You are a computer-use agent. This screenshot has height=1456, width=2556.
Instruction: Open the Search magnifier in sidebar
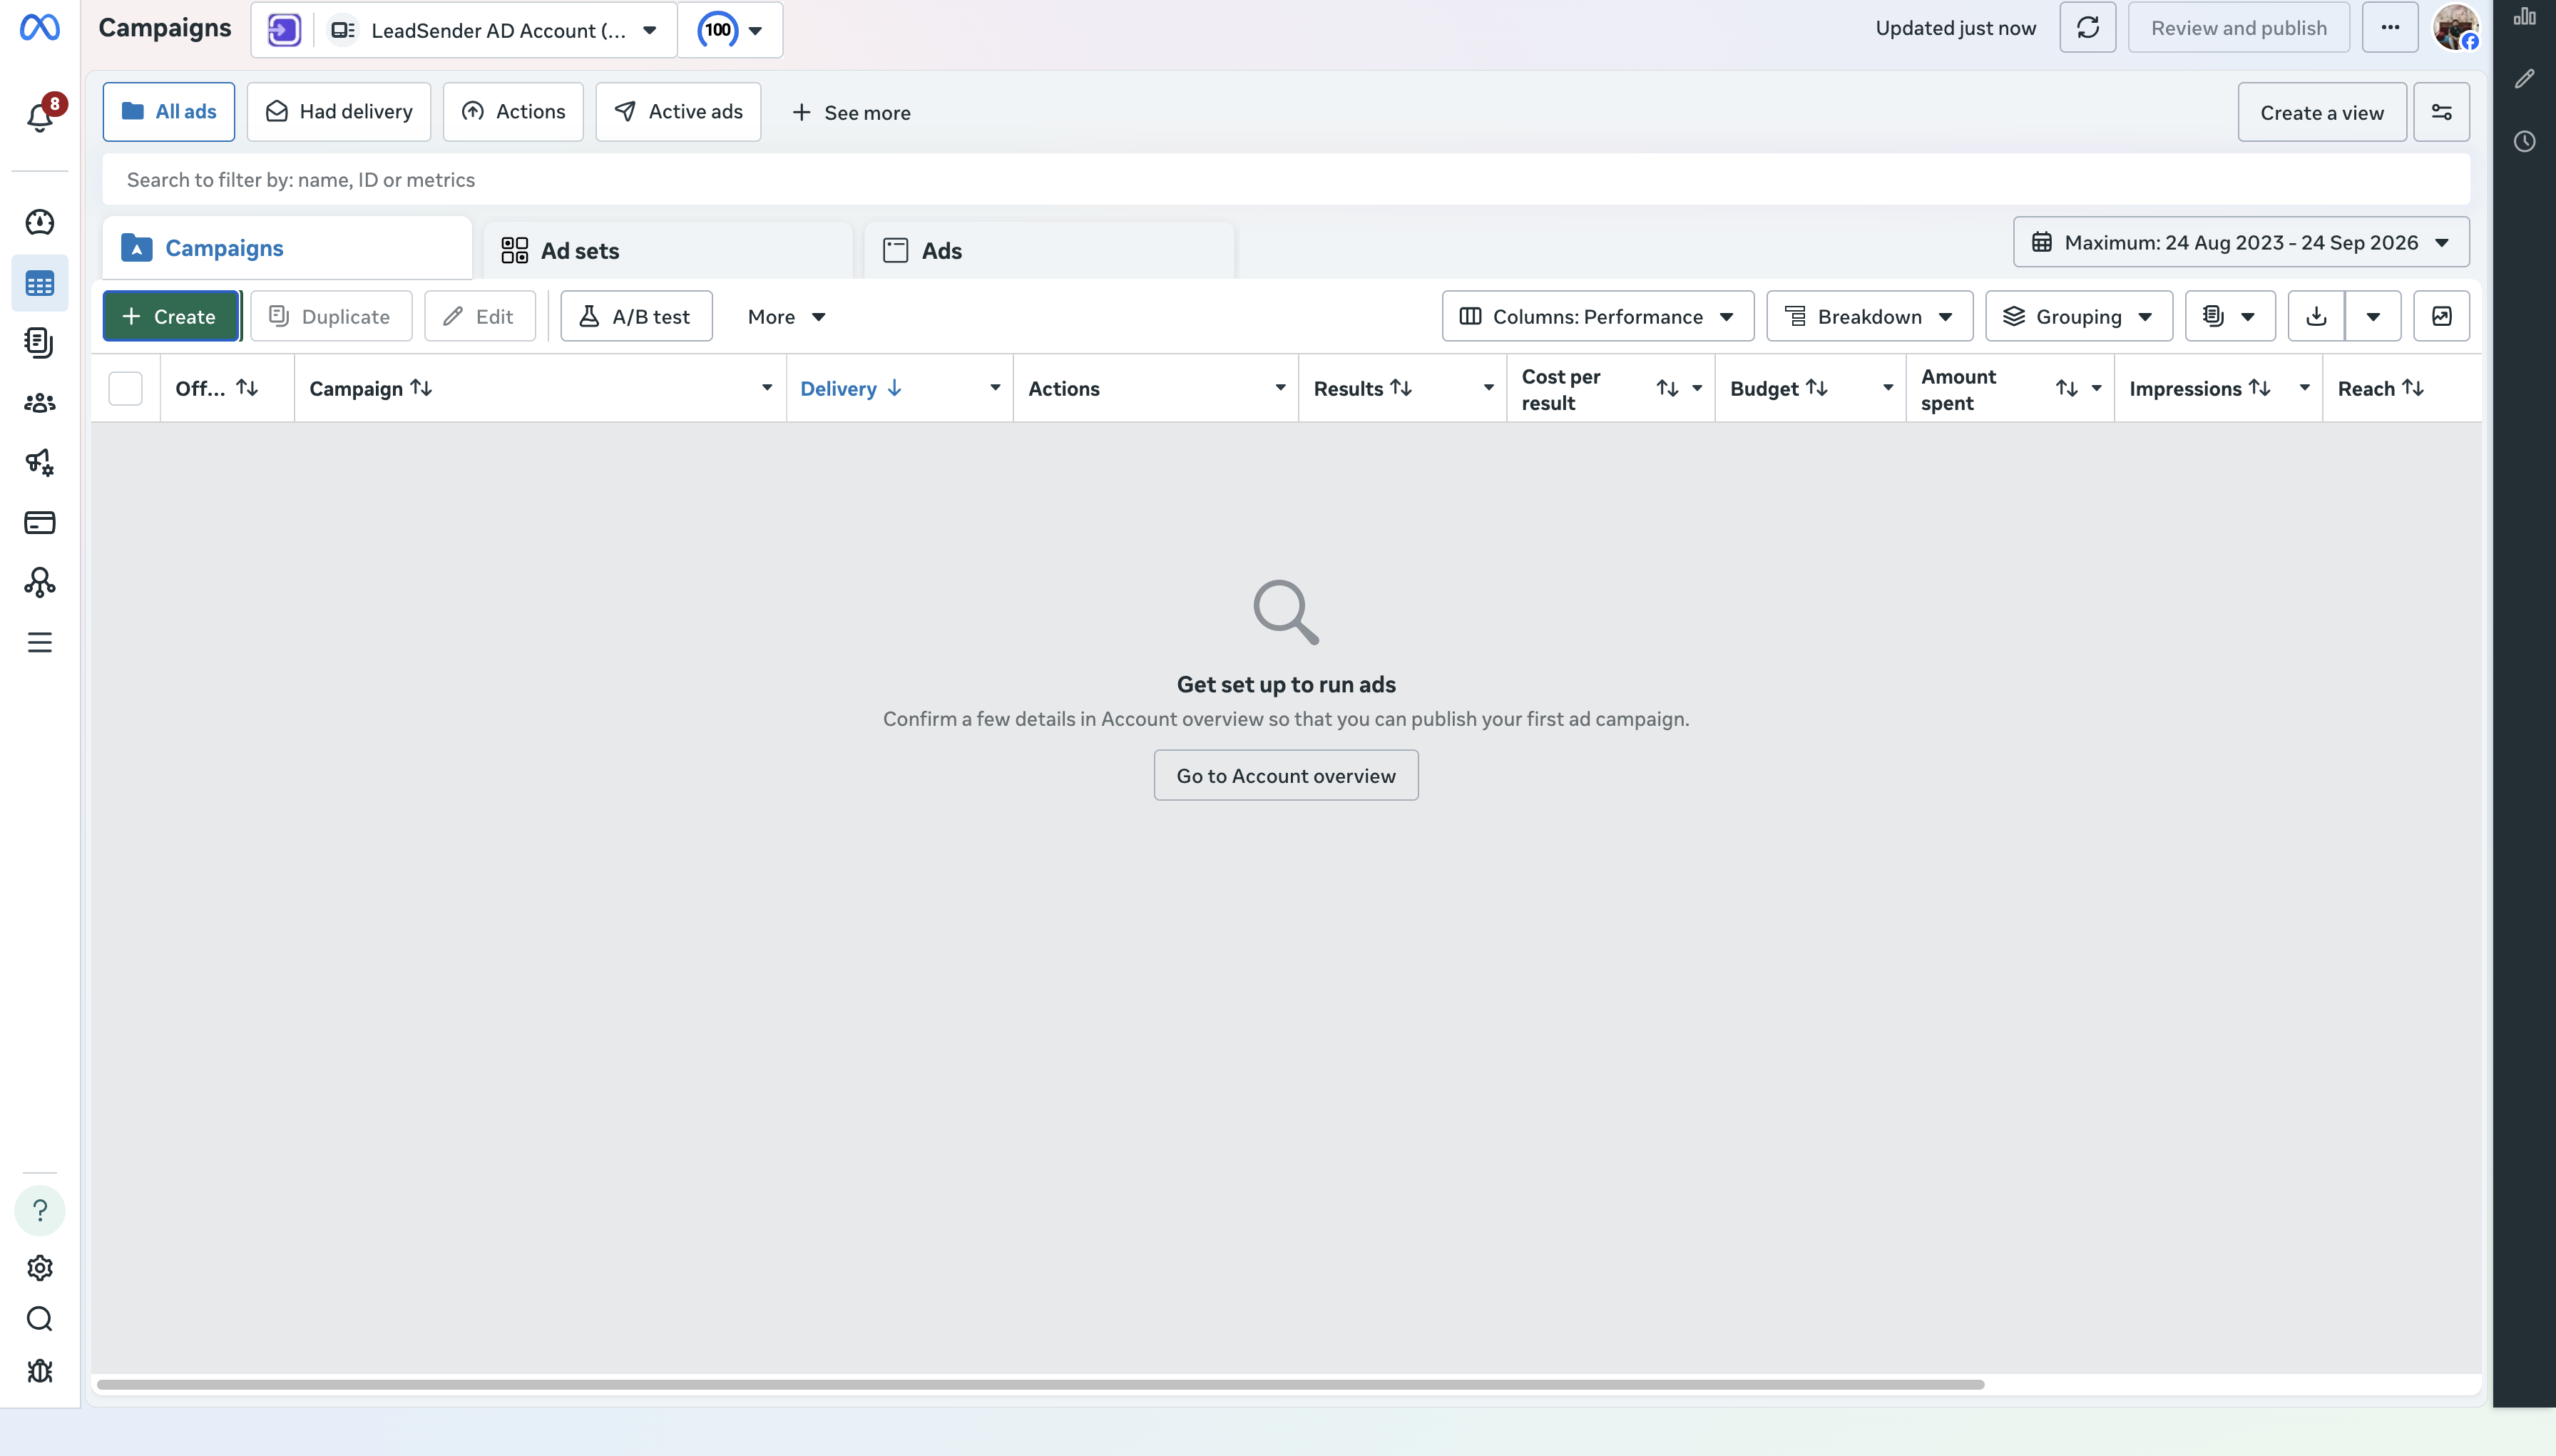click(40, 1319)
